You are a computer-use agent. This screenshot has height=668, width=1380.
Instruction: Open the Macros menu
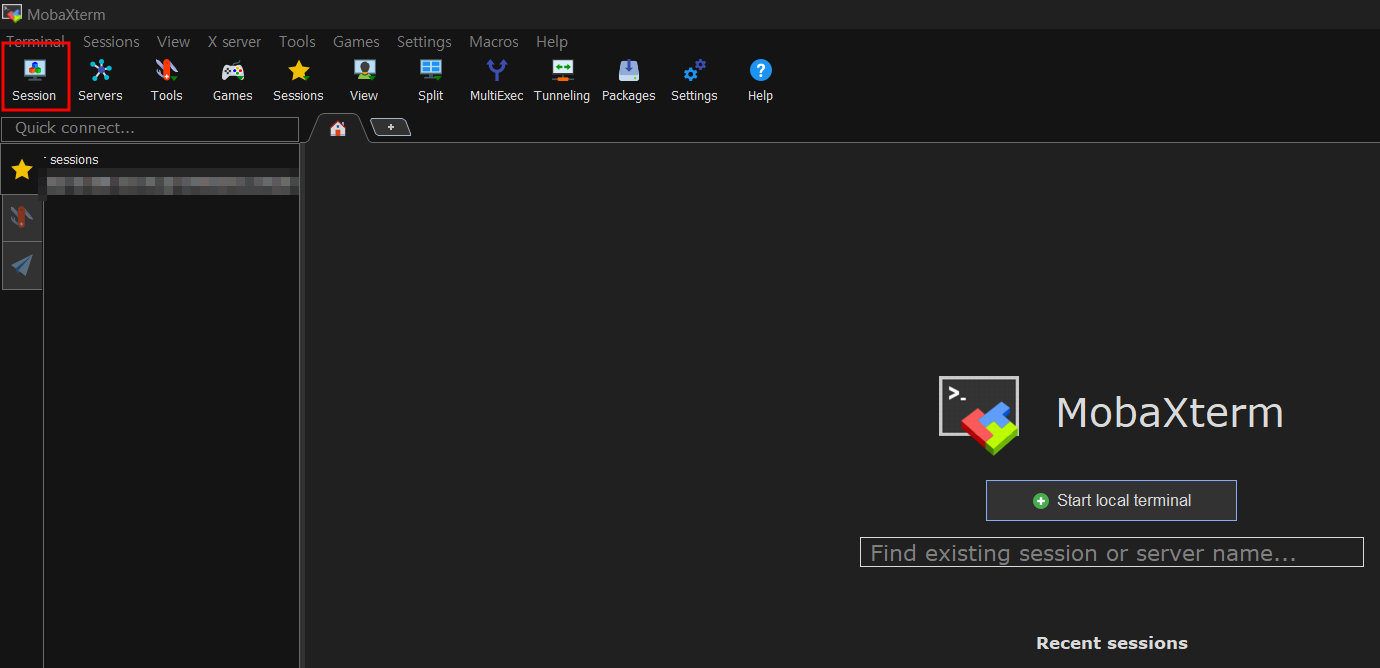click(494, 42)
